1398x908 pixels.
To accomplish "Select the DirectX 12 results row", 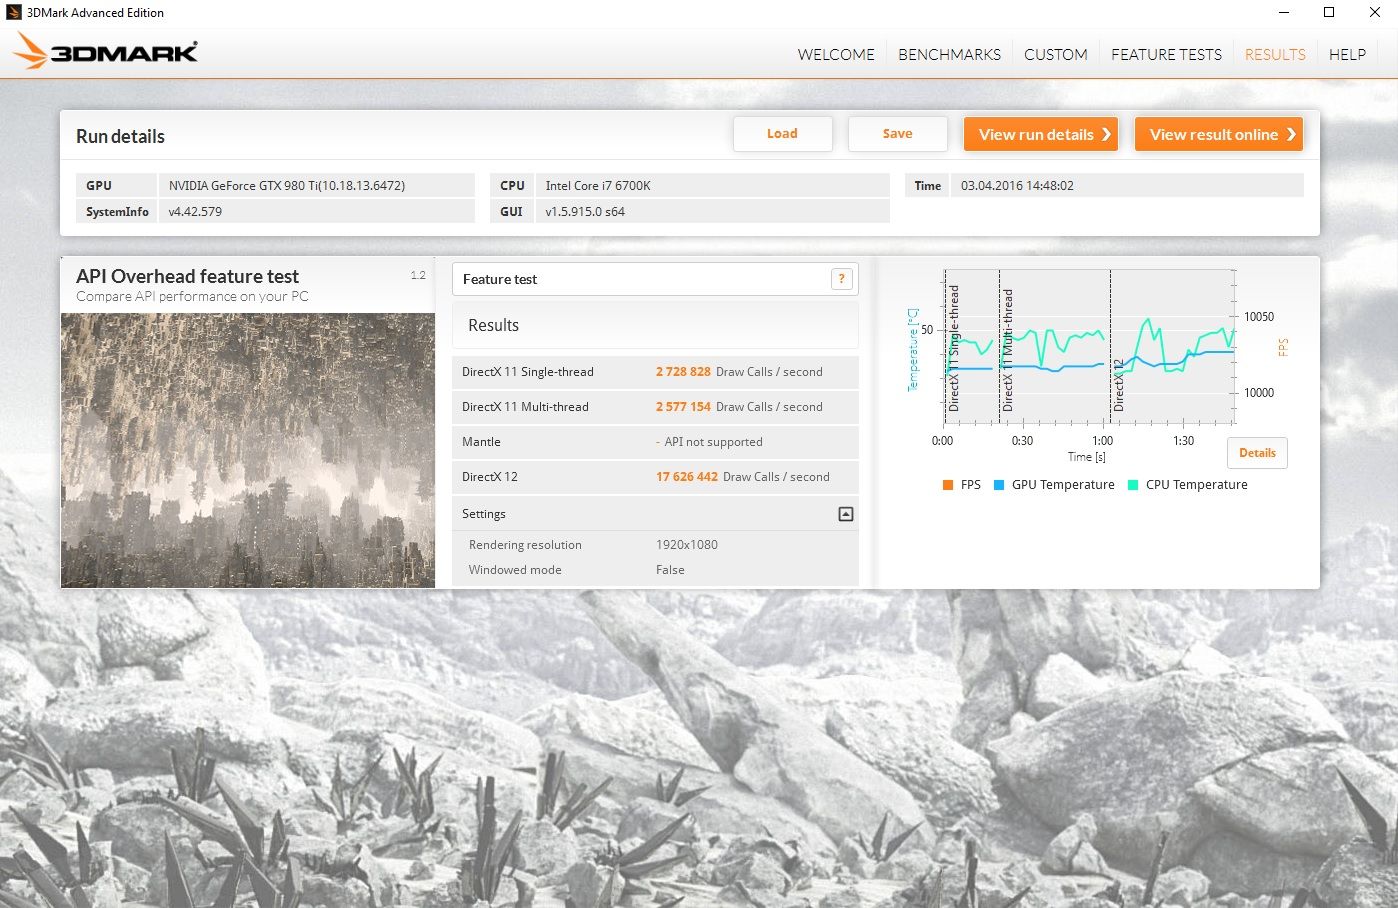I will [655, 477].
